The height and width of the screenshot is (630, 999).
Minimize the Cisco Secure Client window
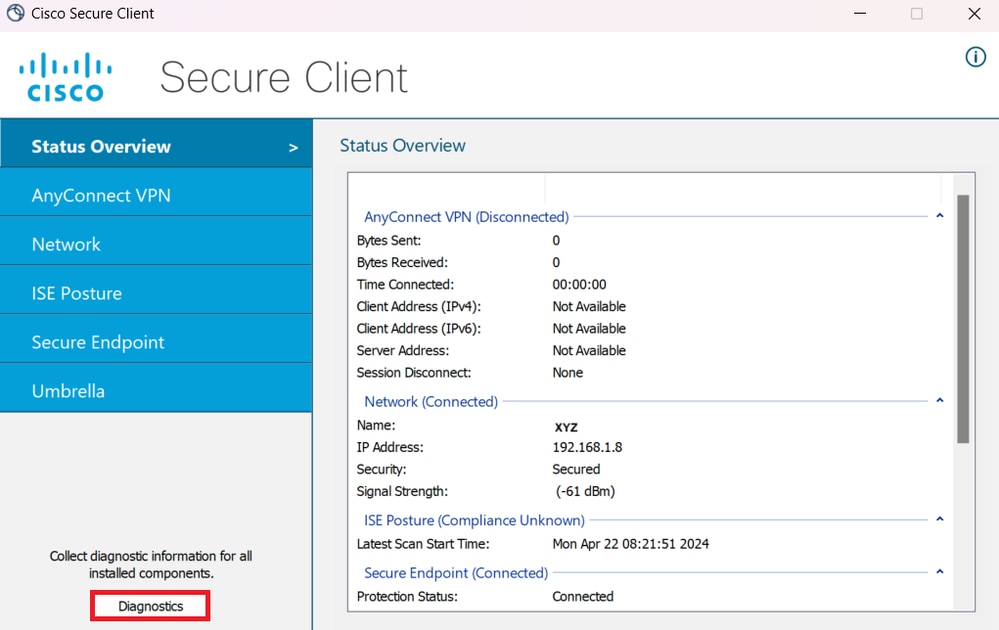[x=860, y=13]
